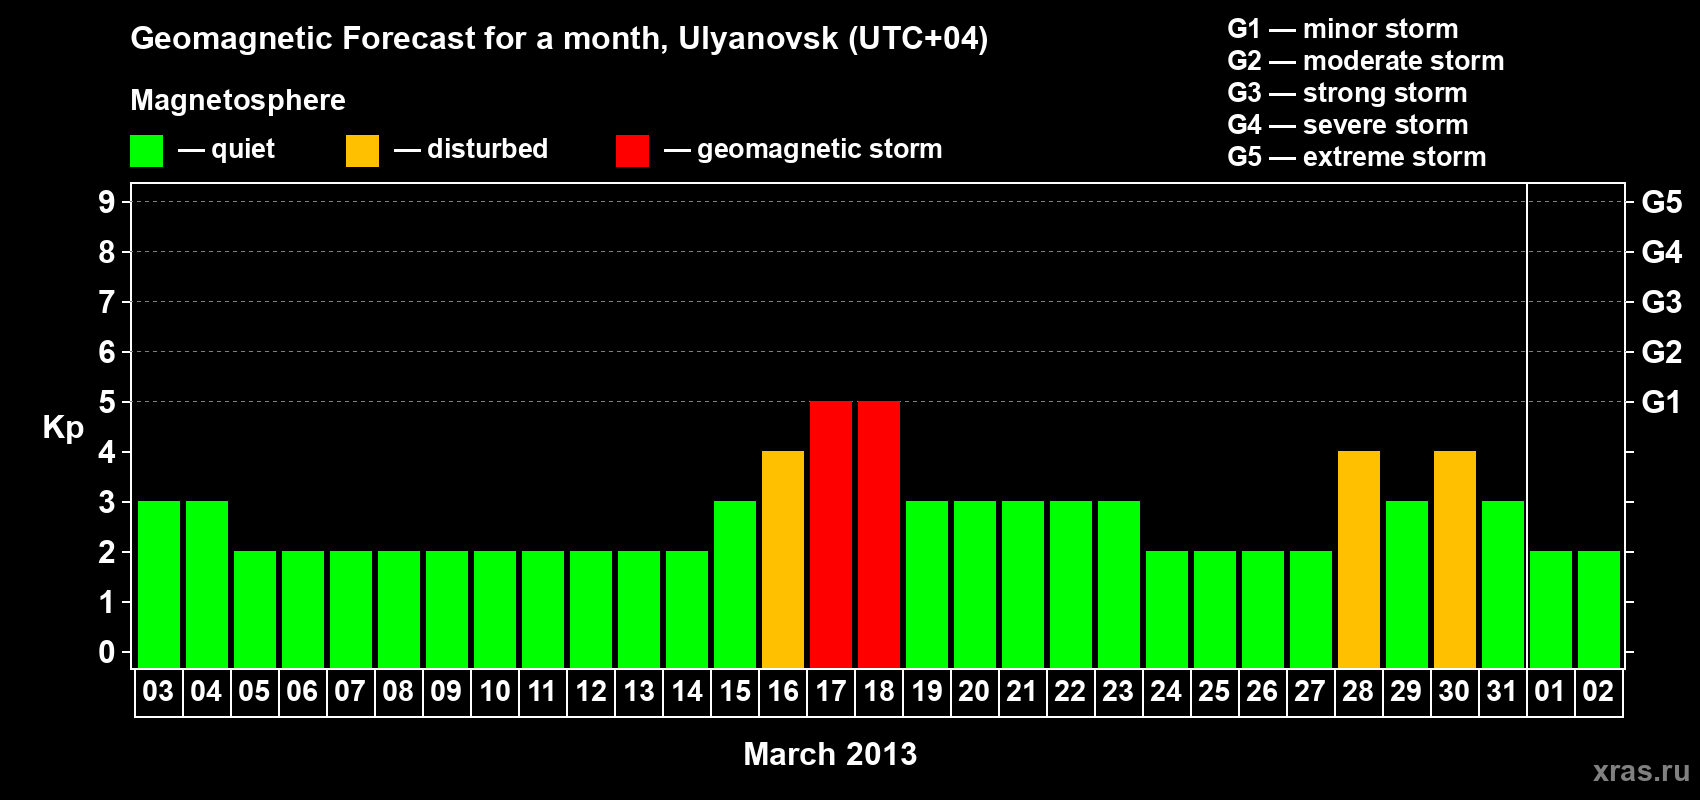1700x800 pixels.
Task: Click the 'G1 — minor storm' legend text
Action: click(x=1343, y=29)
